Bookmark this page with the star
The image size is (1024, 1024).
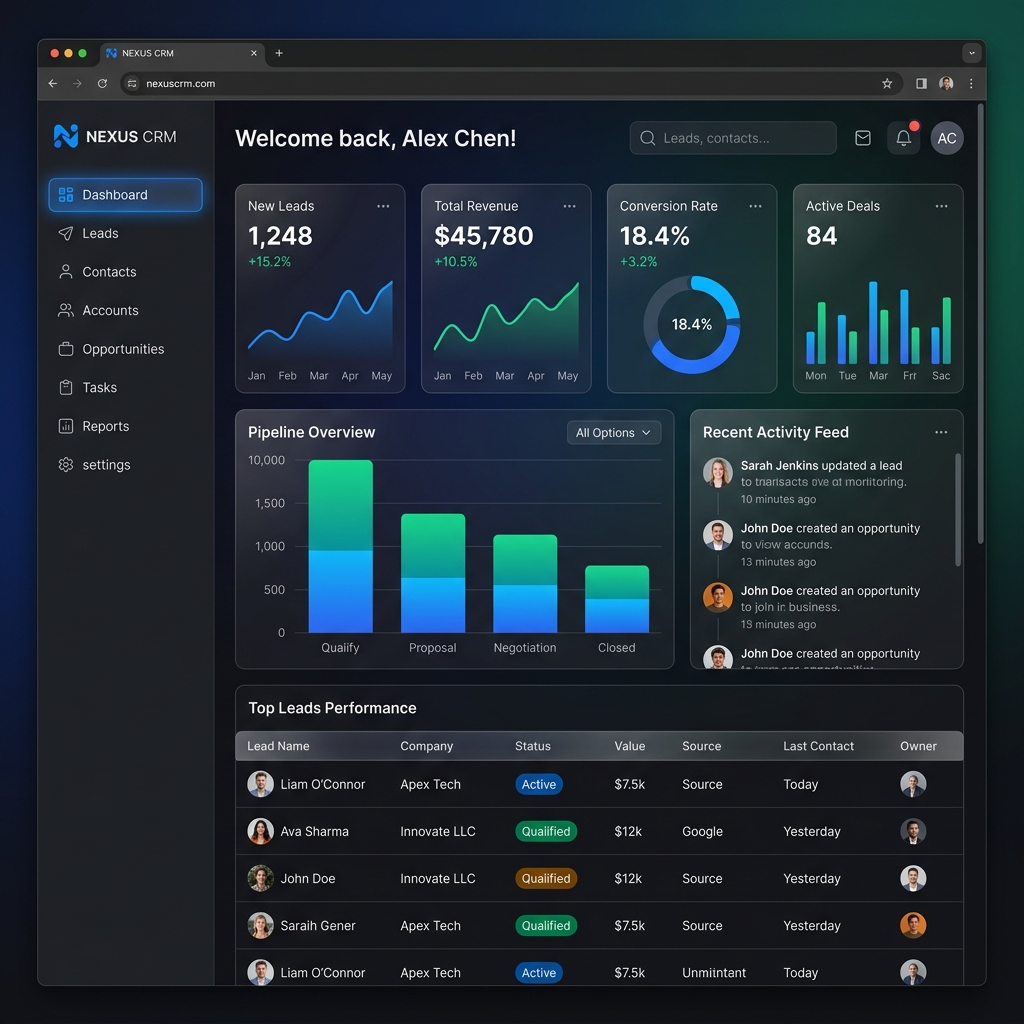tap(887, 84)
